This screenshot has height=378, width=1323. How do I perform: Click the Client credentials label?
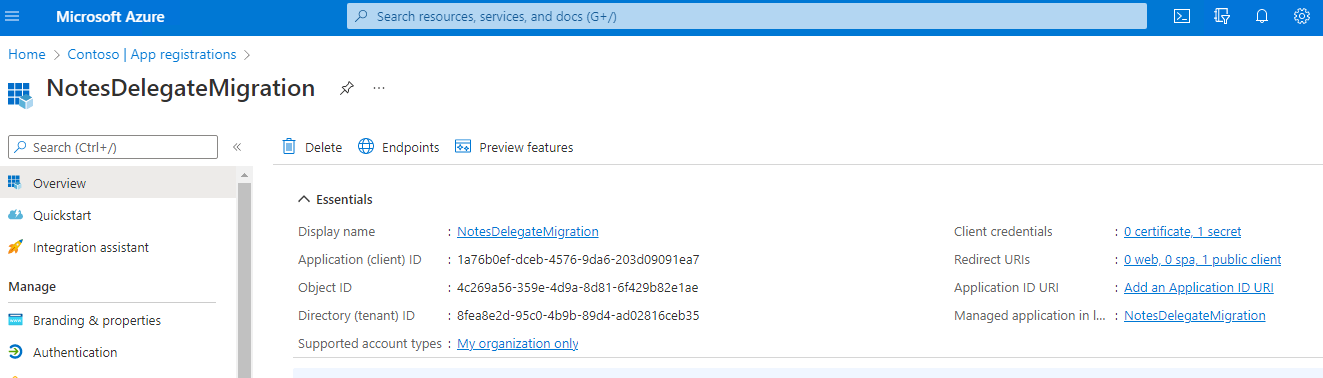pyautogui.click(x=1003, y=231)
